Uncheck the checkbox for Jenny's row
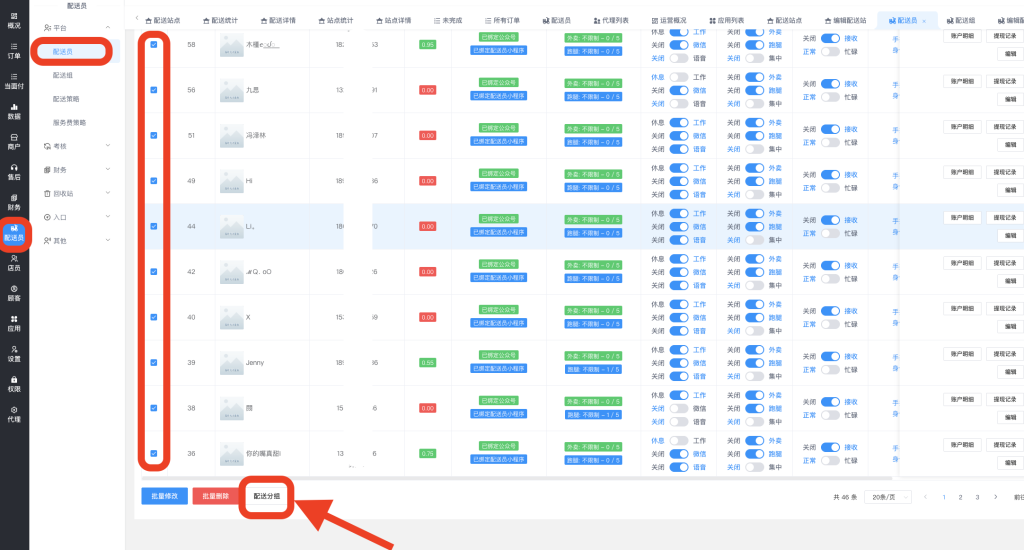1024x550 pixels. click(153, 362)
